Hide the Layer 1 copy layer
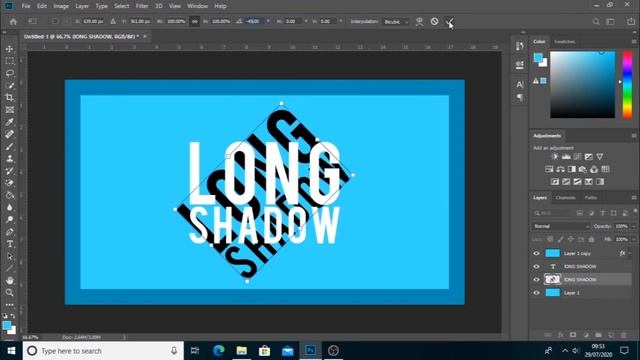640x360 pixels. [x=536, y=253]
